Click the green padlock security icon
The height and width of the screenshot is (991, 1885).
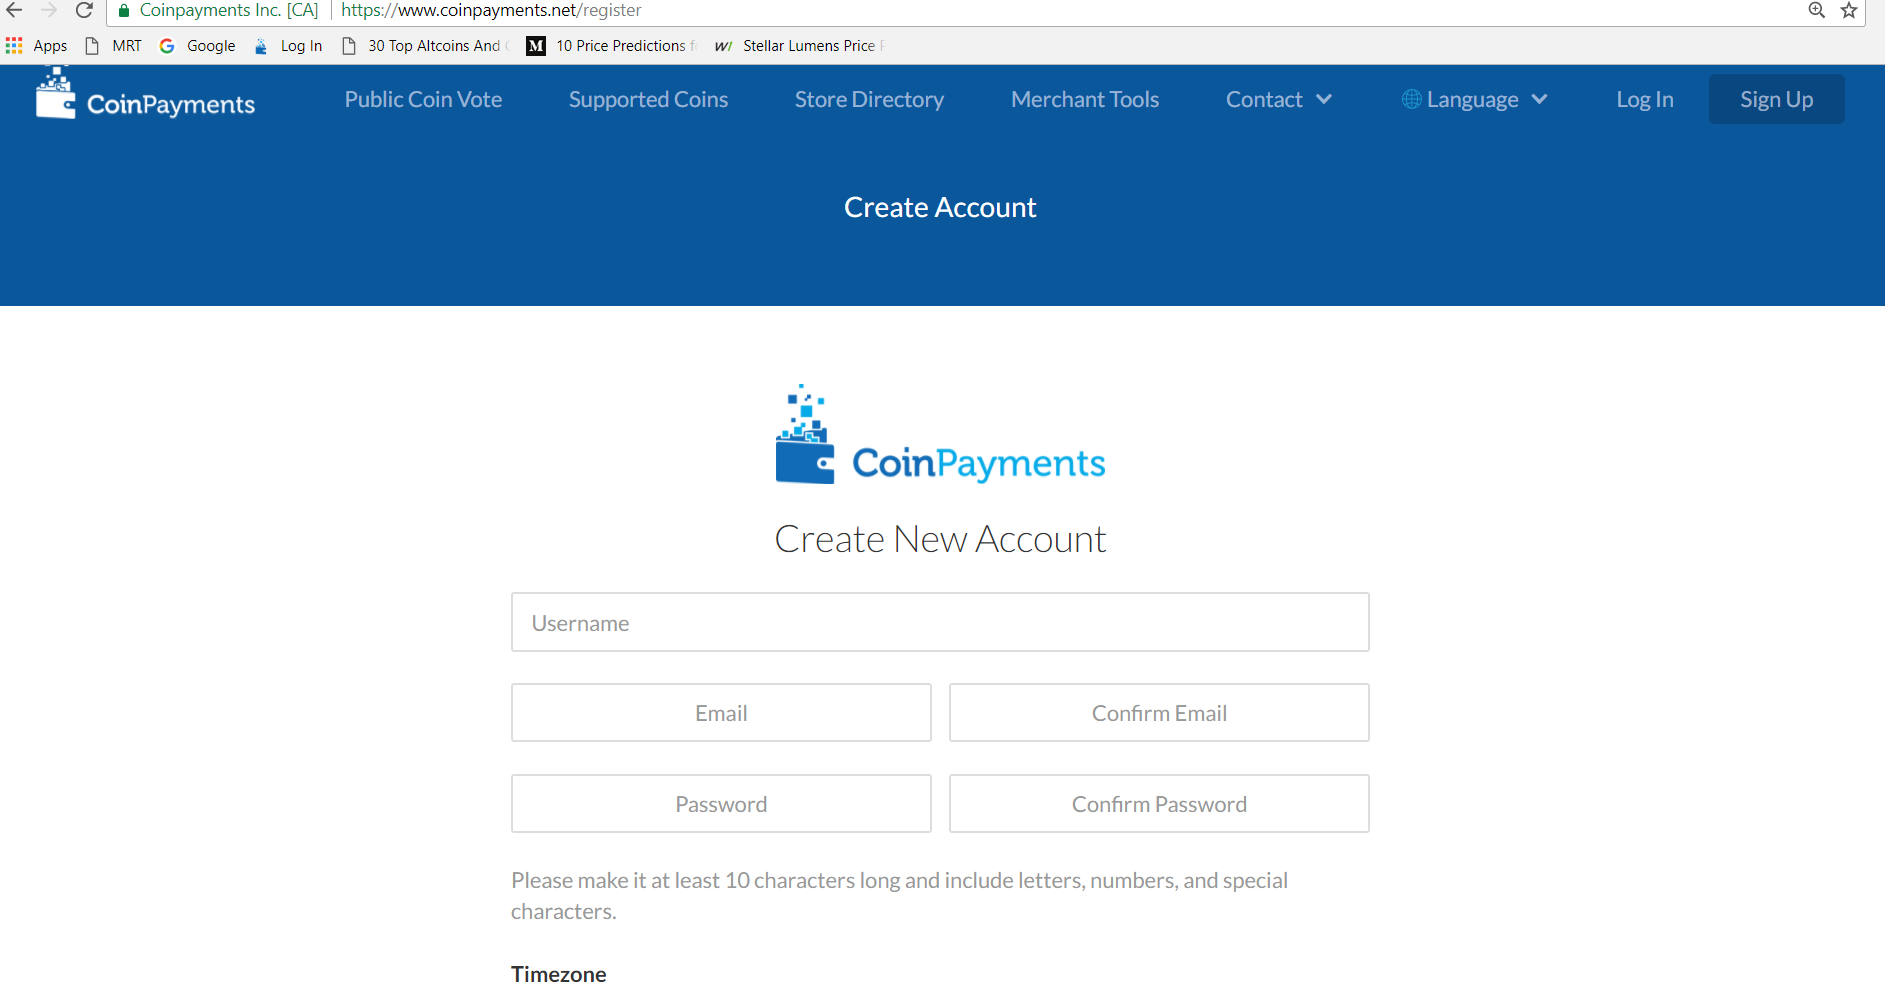point(124,11)
